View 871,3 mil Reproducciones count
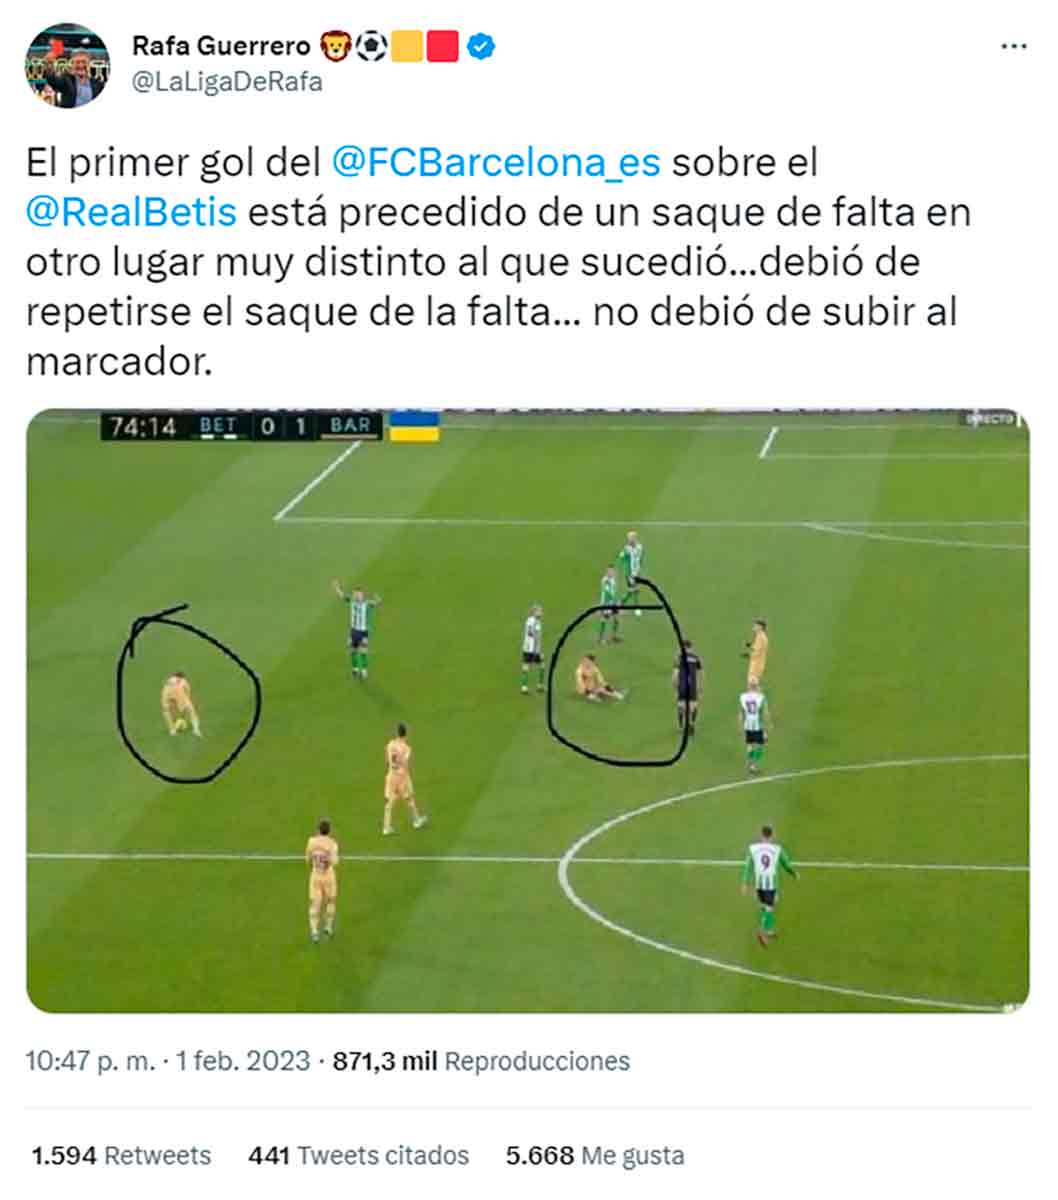This screenshot has width=1058, height=1200. pyautogui.click(x=481, y=1061)
